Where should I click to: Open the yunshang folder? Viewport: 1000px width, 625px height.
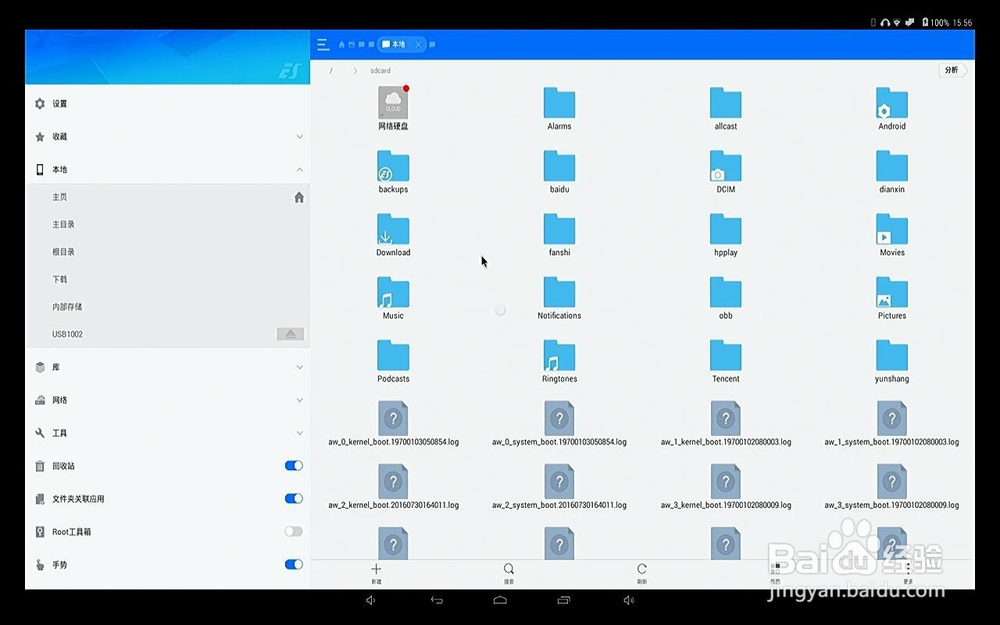point(892,361)
